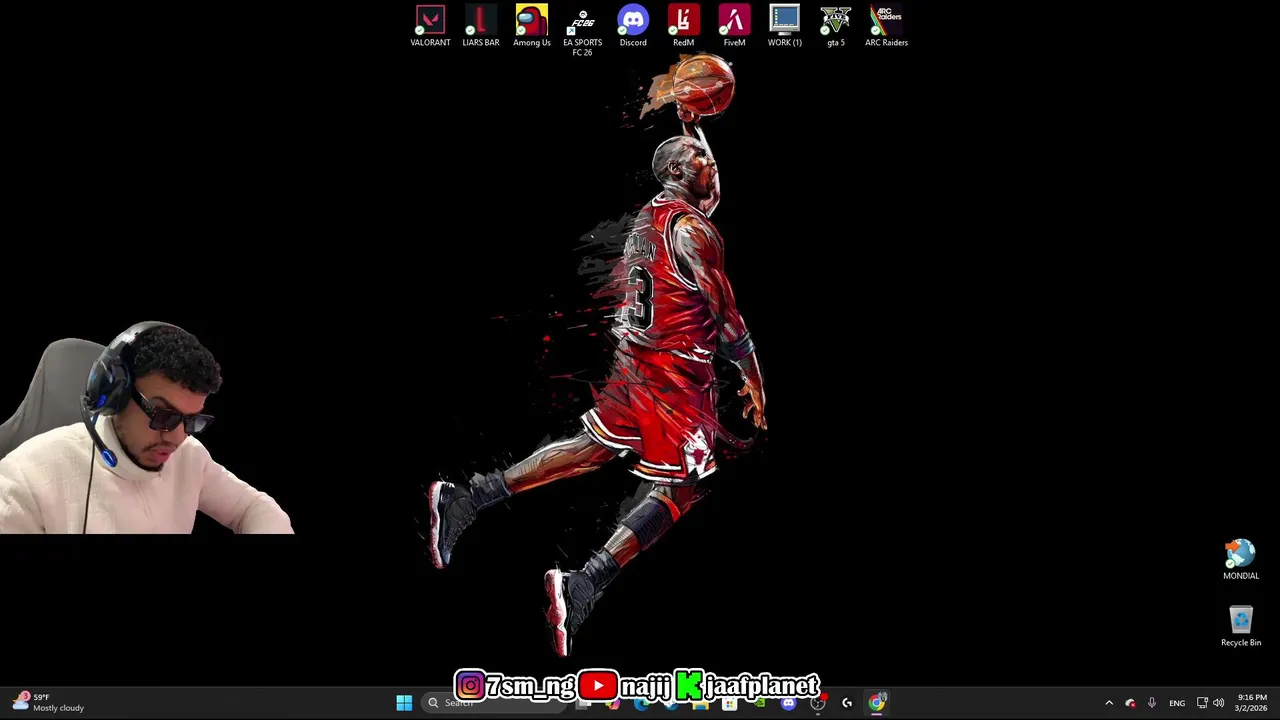
Task: Click the OneDrive tray icon with the error badge
Action: coord(1130,703)
